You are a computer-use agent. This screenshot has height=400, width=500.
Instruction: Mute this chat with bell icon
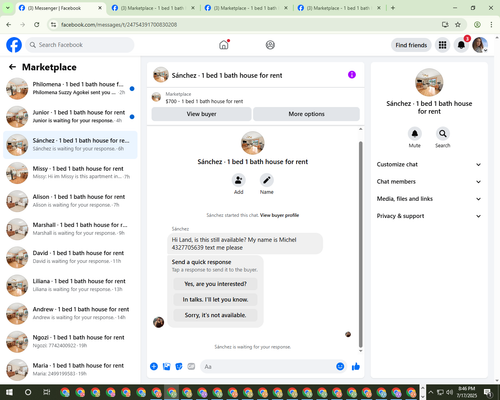tap(415, 134)
